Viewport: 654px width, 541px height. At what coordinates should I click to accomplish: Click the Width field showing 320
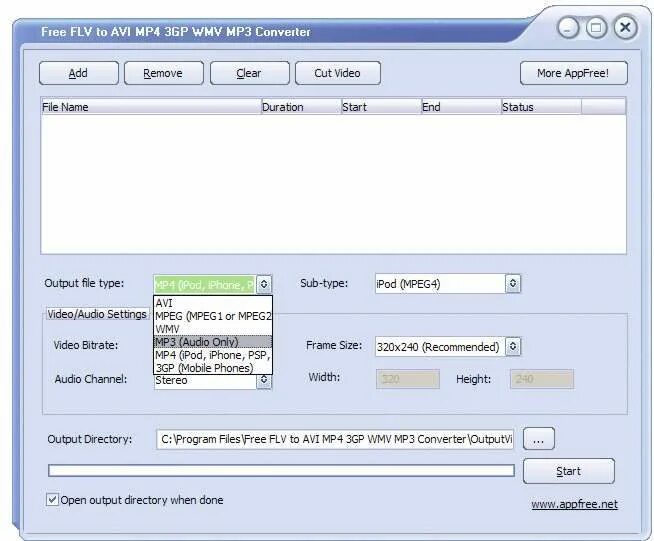point(408,379)
